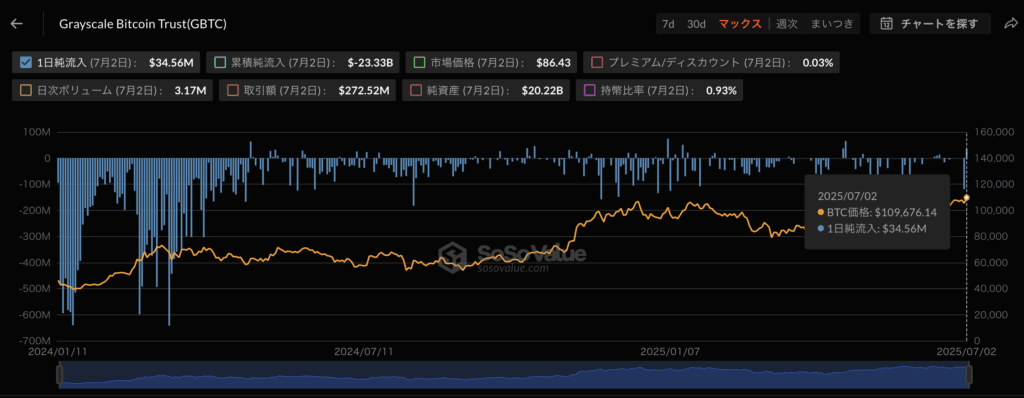This screenshot has width=1024, height=398.
Task: Uncheck the 1日純流入 checkbox
Action: [26, 63]
